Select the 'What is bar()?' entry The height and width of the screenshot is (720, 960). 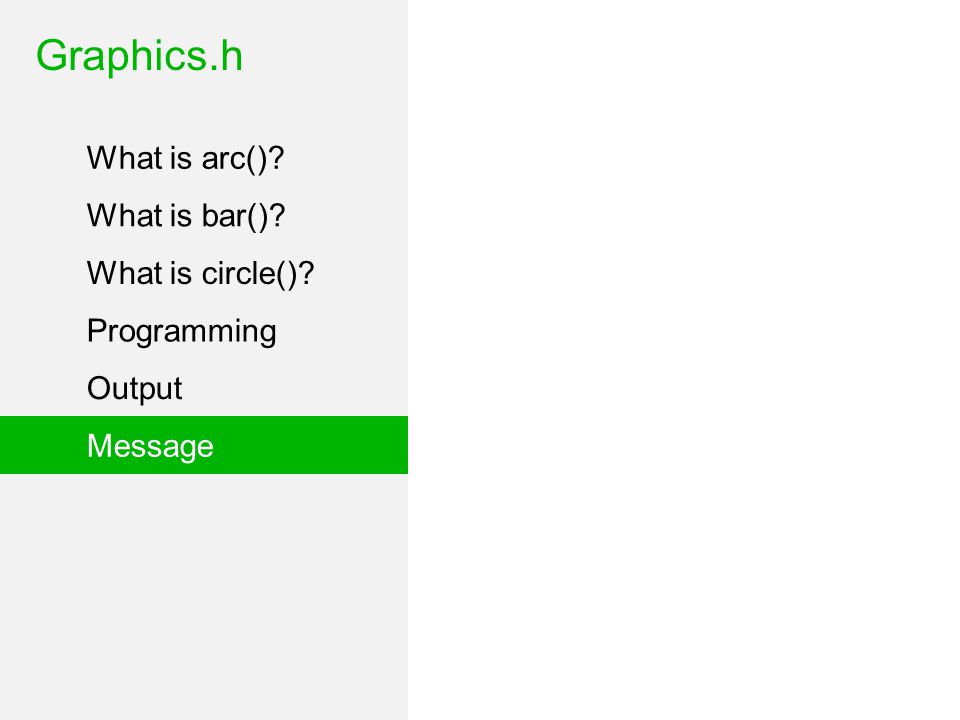[x=186, y=216]
